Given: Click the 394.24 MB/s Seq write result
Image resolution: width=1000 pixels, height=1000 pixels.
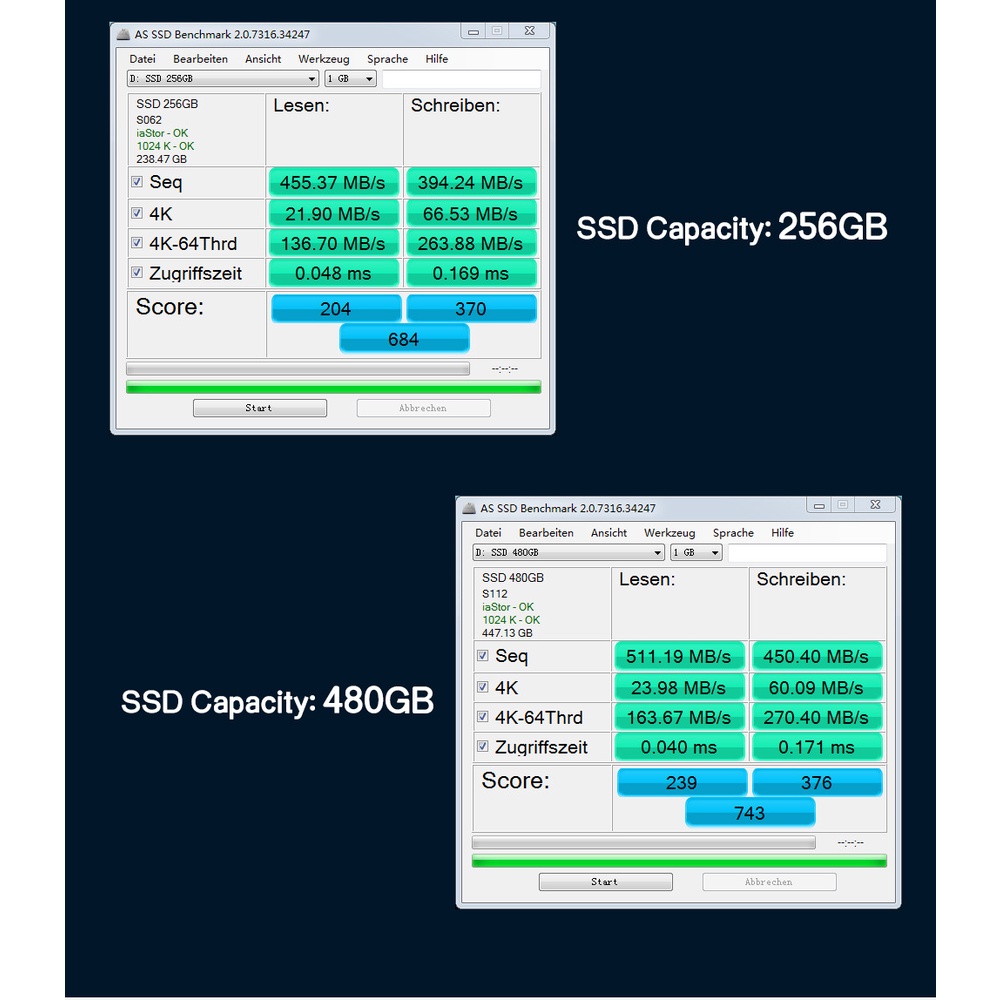Looking at the screenshot, I should 471,182.
